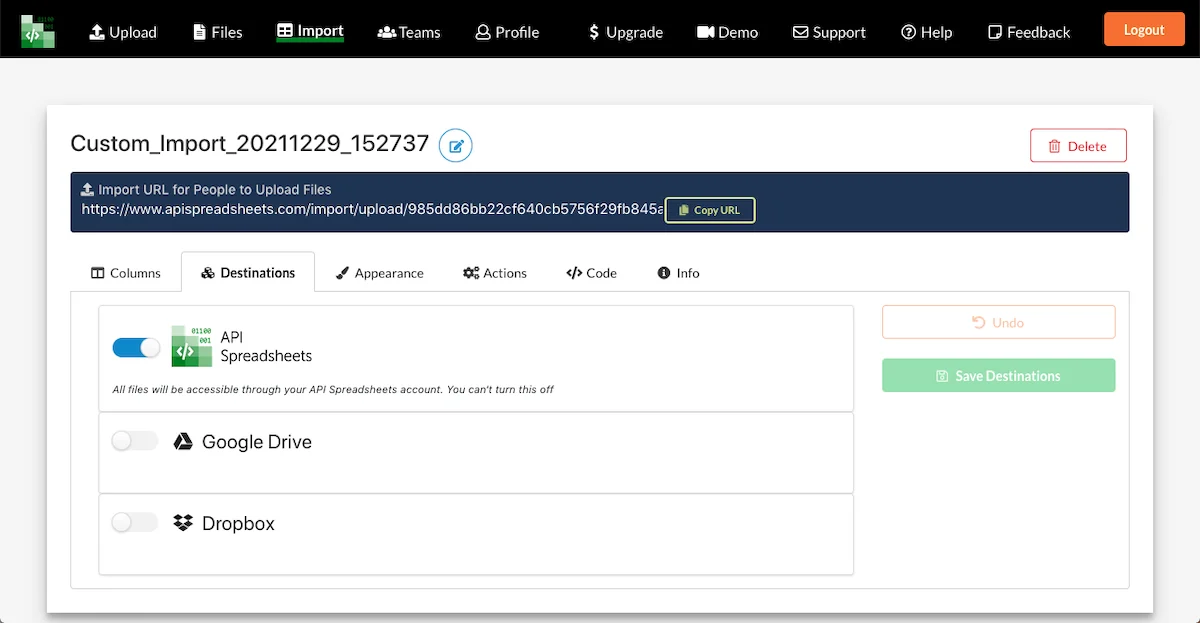The width and height of the screenshot is (1200, 623).
Task: Click the Google Drive logo icon
Action: point(183,442)
